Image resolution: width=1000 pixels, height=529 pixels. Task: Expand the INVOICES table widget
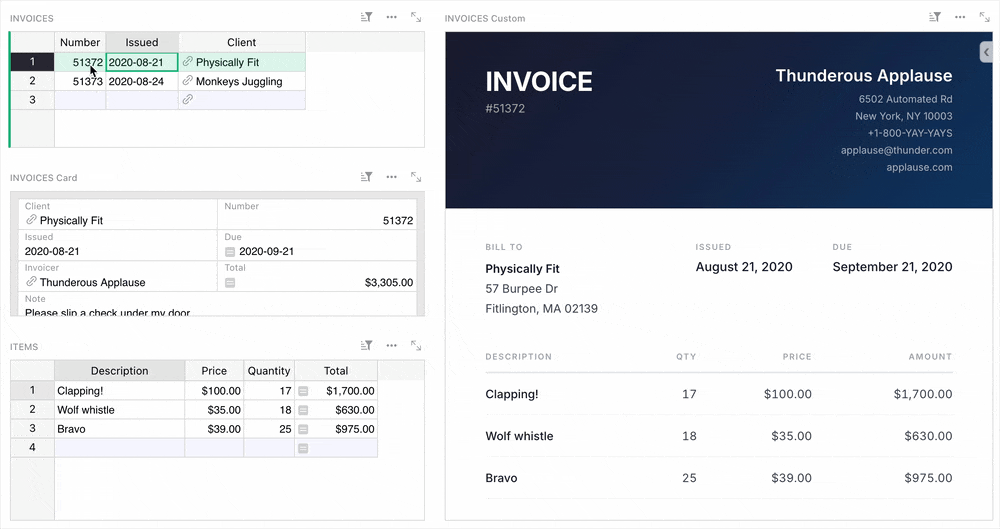[x=416, y=18]
